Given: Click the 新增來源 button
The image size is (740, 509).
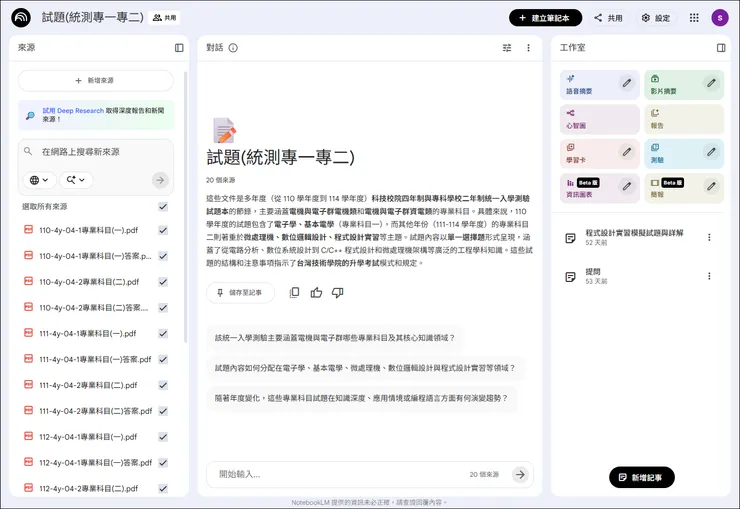Looking at the screenshot, I should [96, 81].
